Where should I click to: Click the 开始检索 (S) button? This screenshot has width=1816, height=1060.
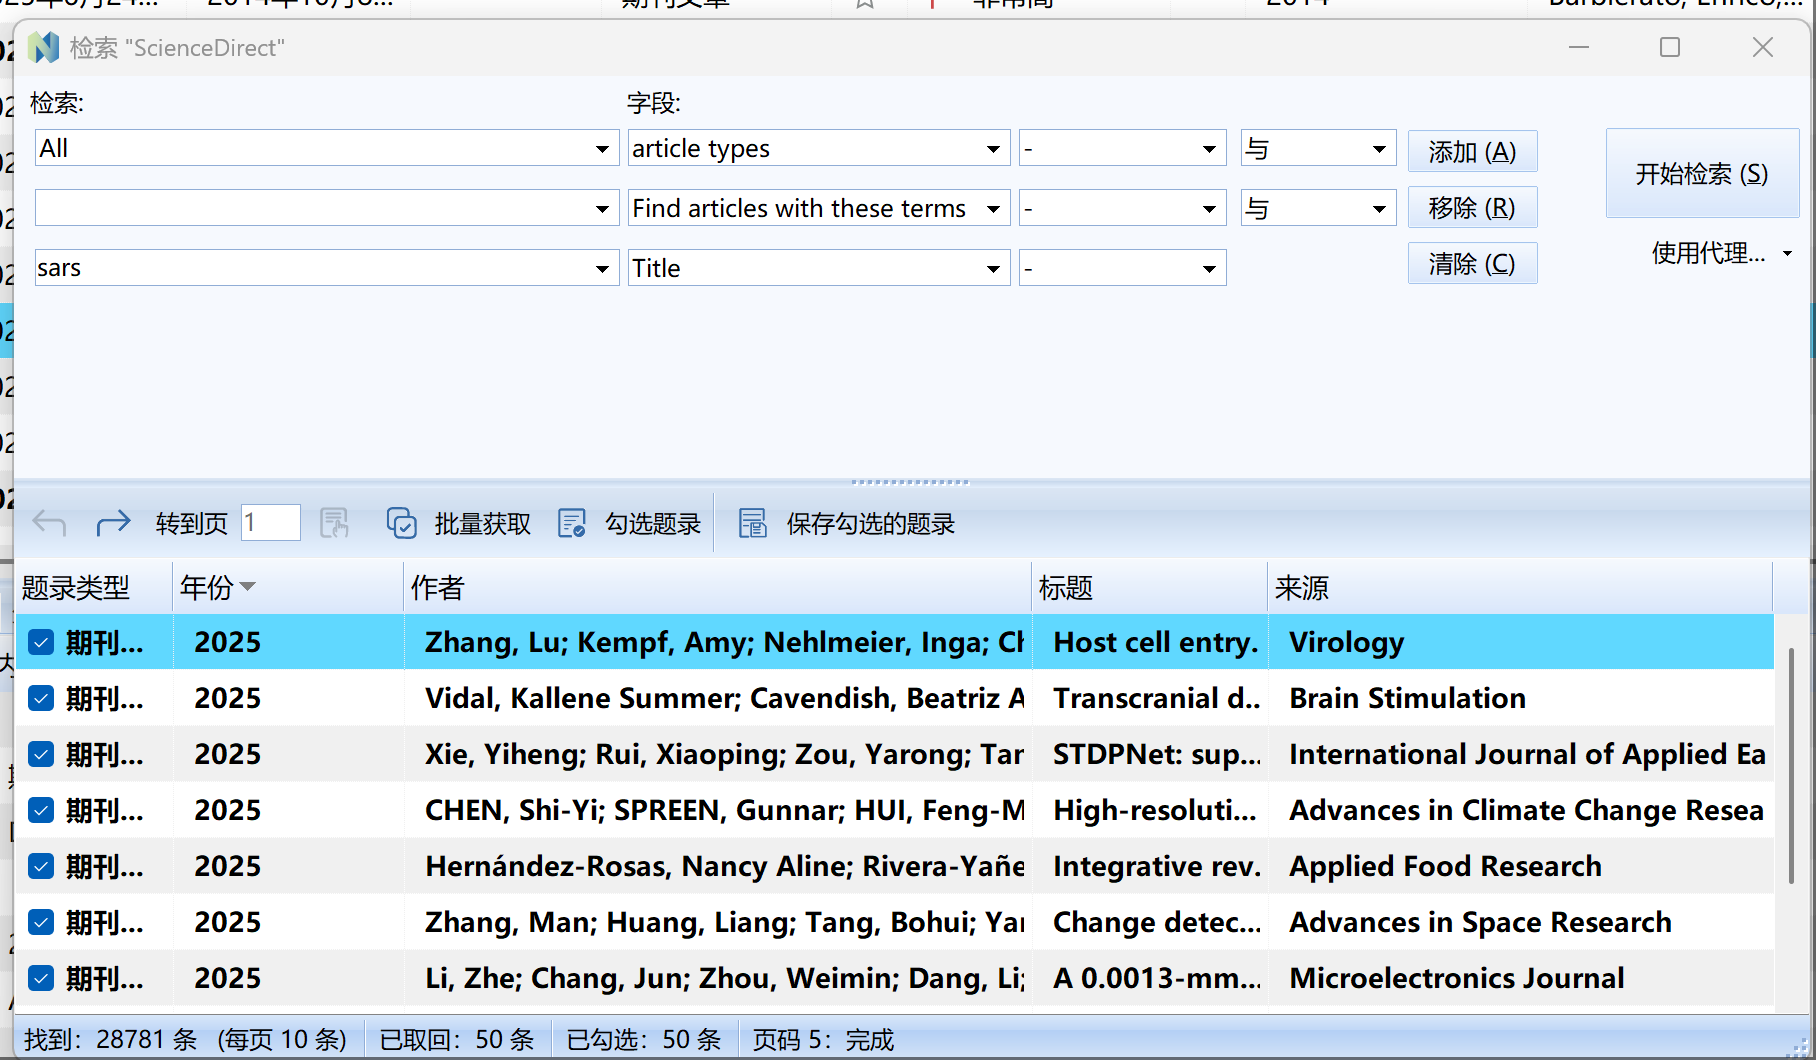(x=1702, y=173)
